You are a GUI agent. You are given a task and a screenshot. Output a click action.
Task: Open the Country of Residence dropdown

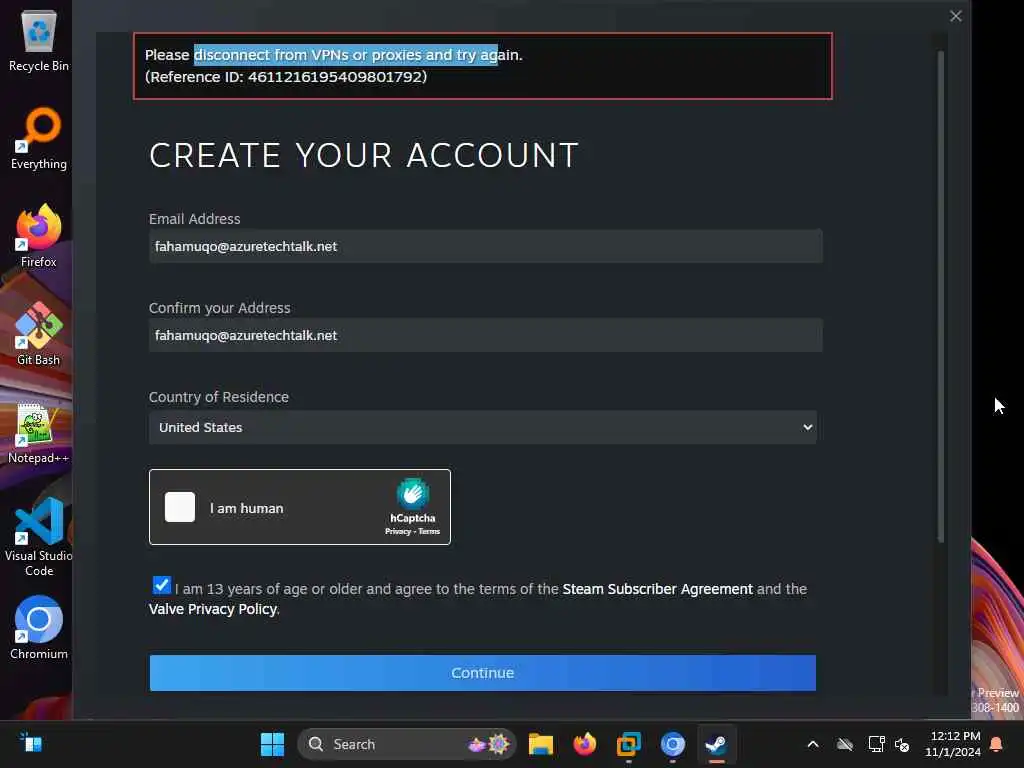pyautogui.click(x=483, y=427)
